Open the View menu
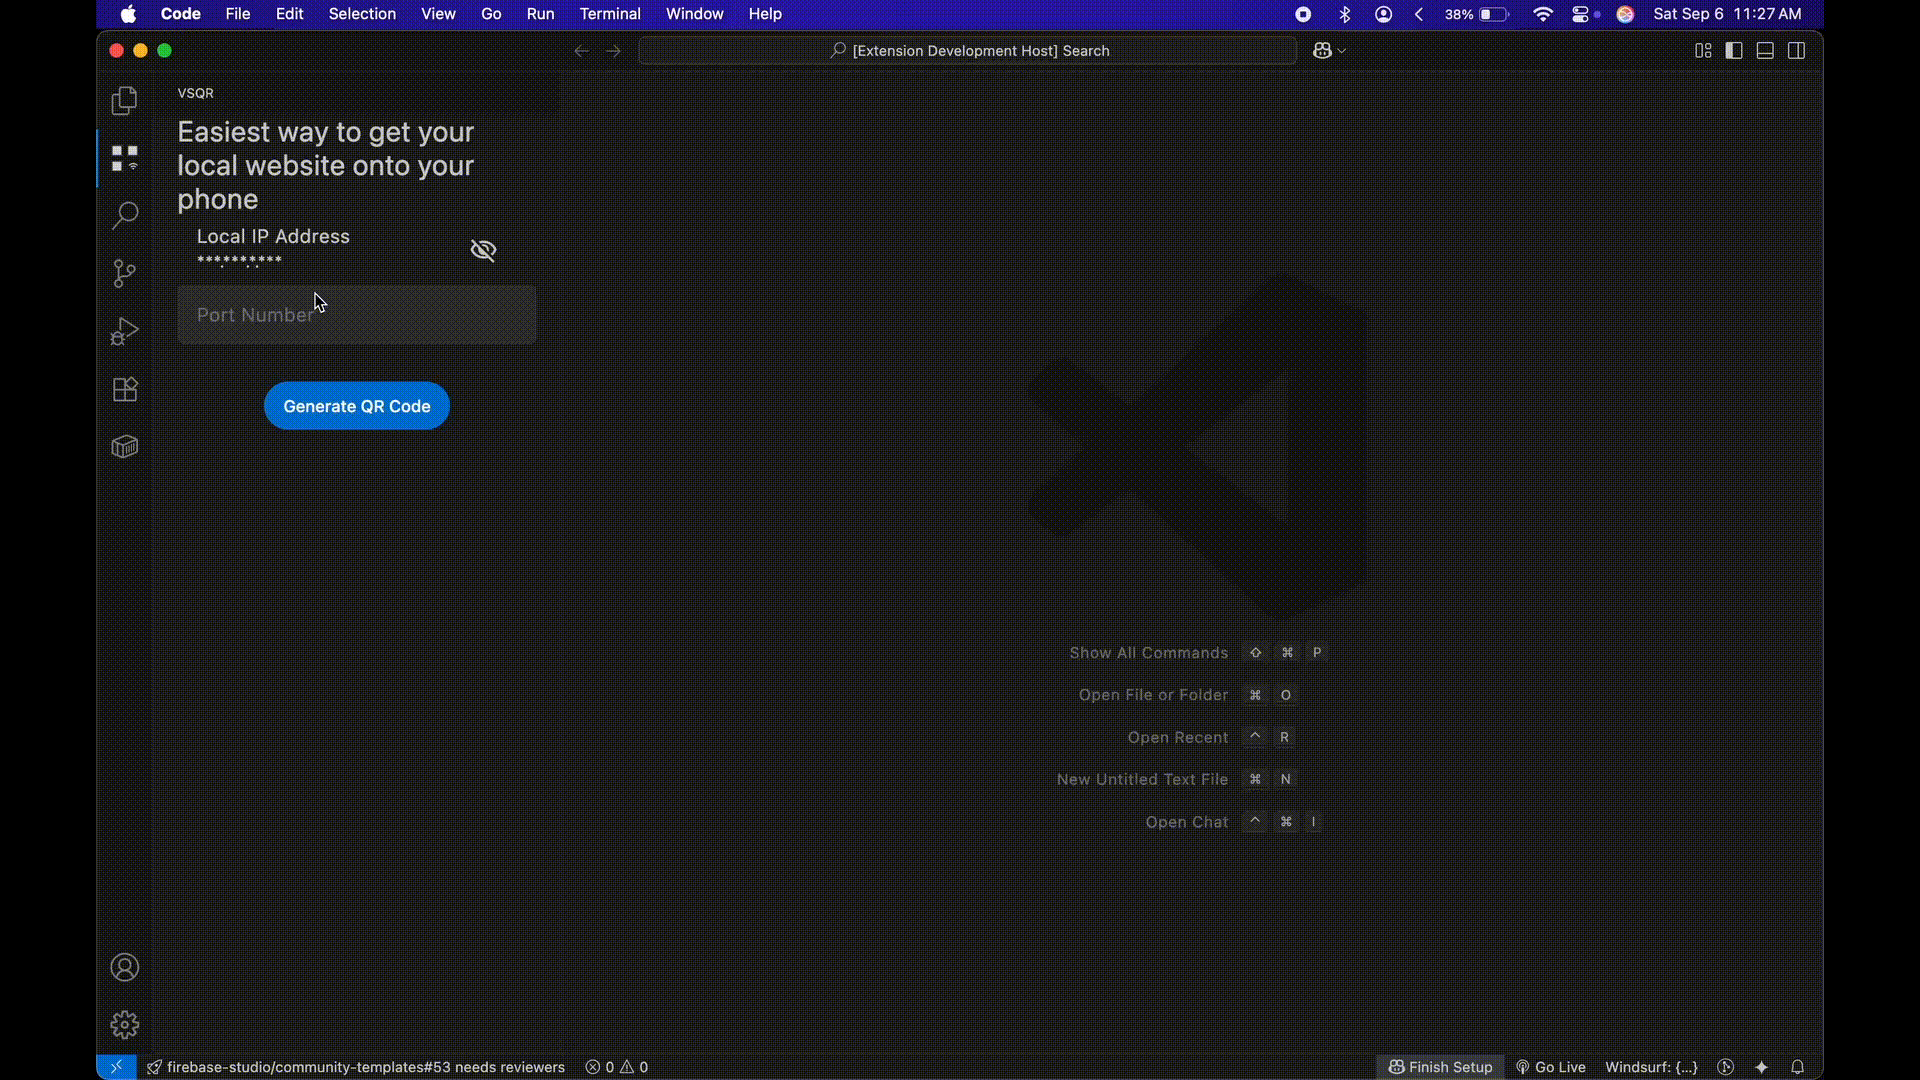This screenshot has height=1080, width=1920. coord(438,14)
